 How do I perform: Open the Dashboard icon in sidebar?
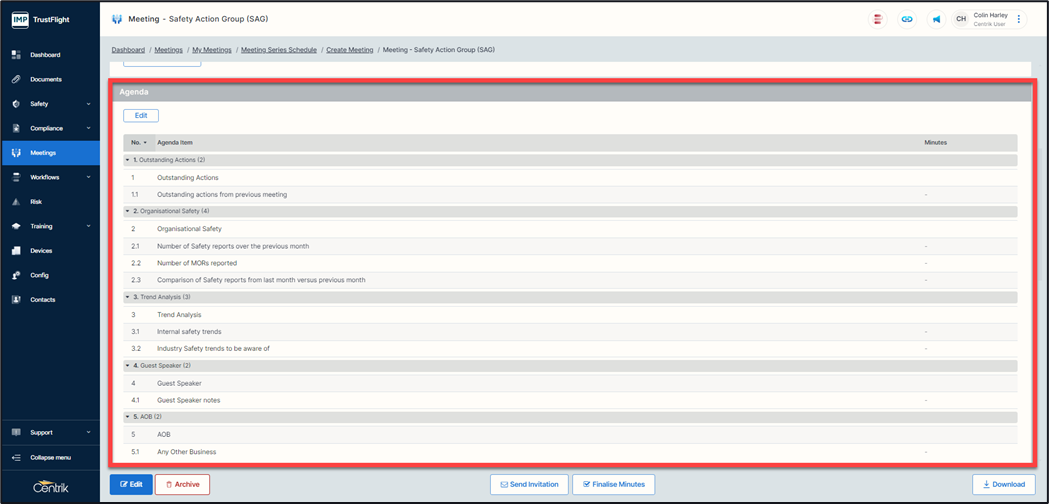16,55
